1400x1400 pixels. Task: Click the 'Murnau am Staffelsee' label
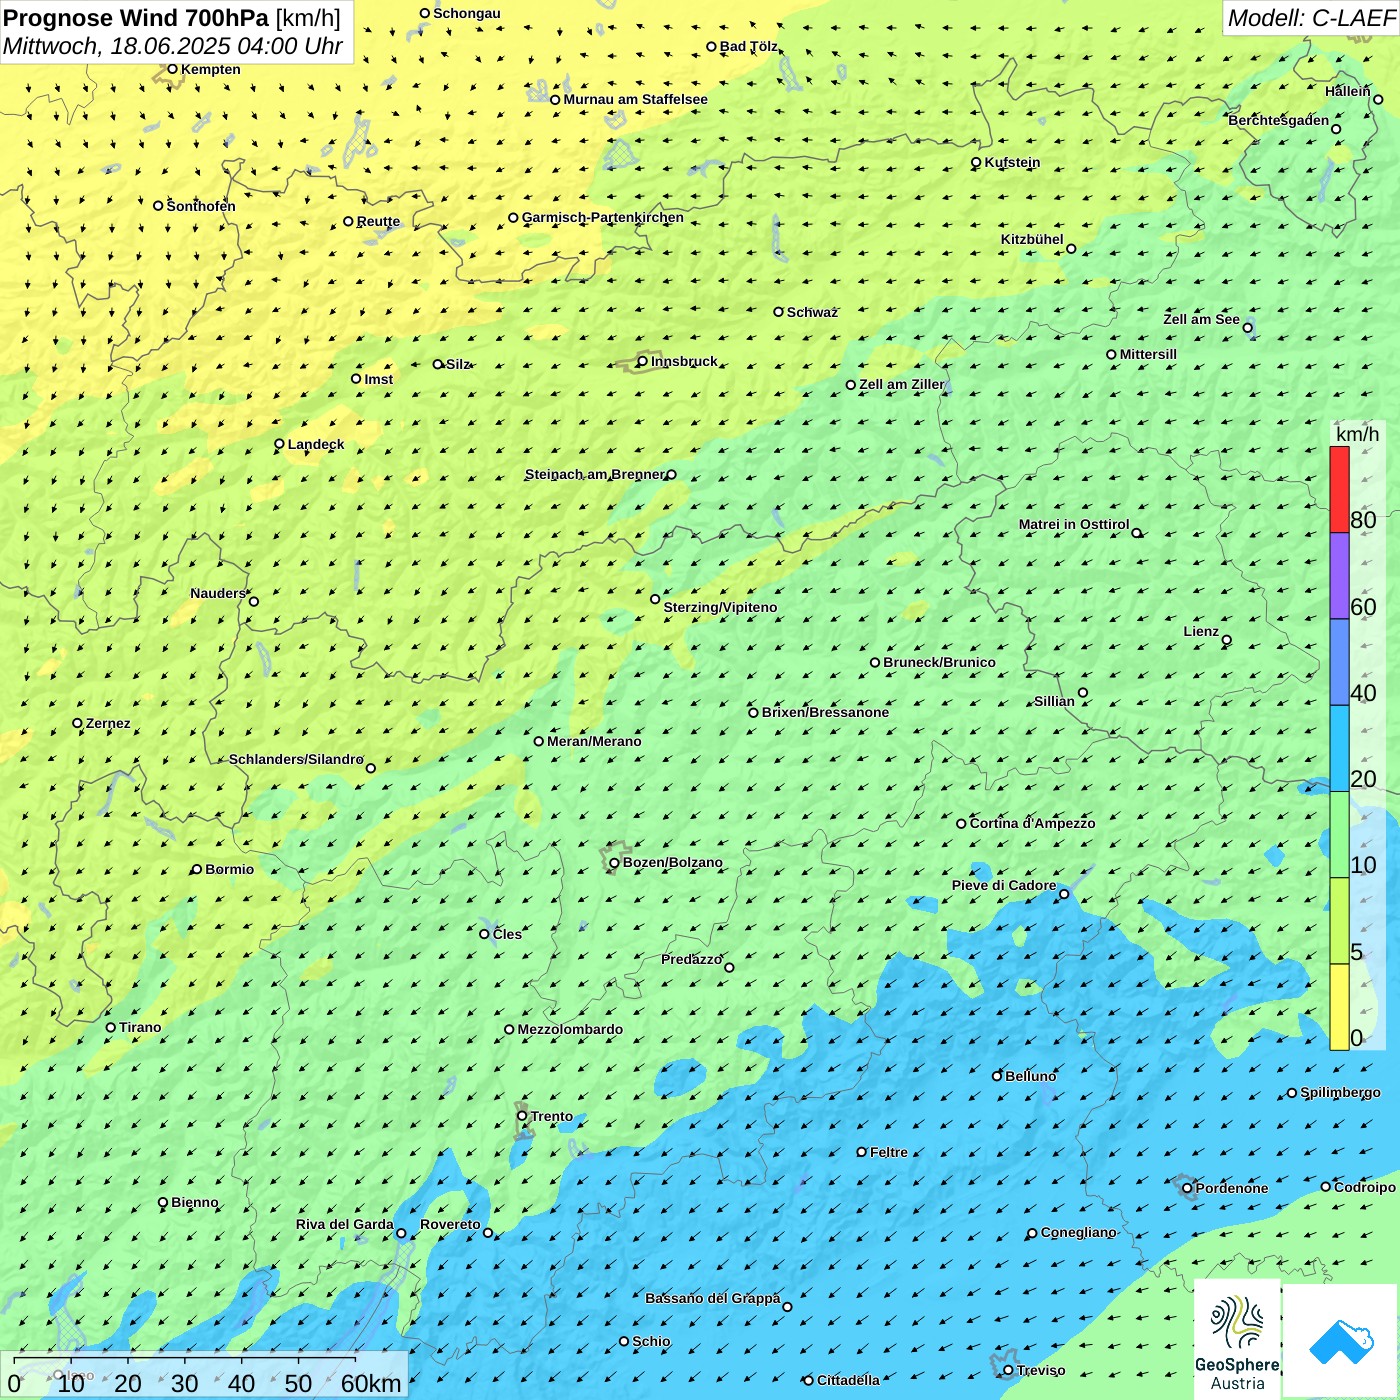click(x=635, y=99)
